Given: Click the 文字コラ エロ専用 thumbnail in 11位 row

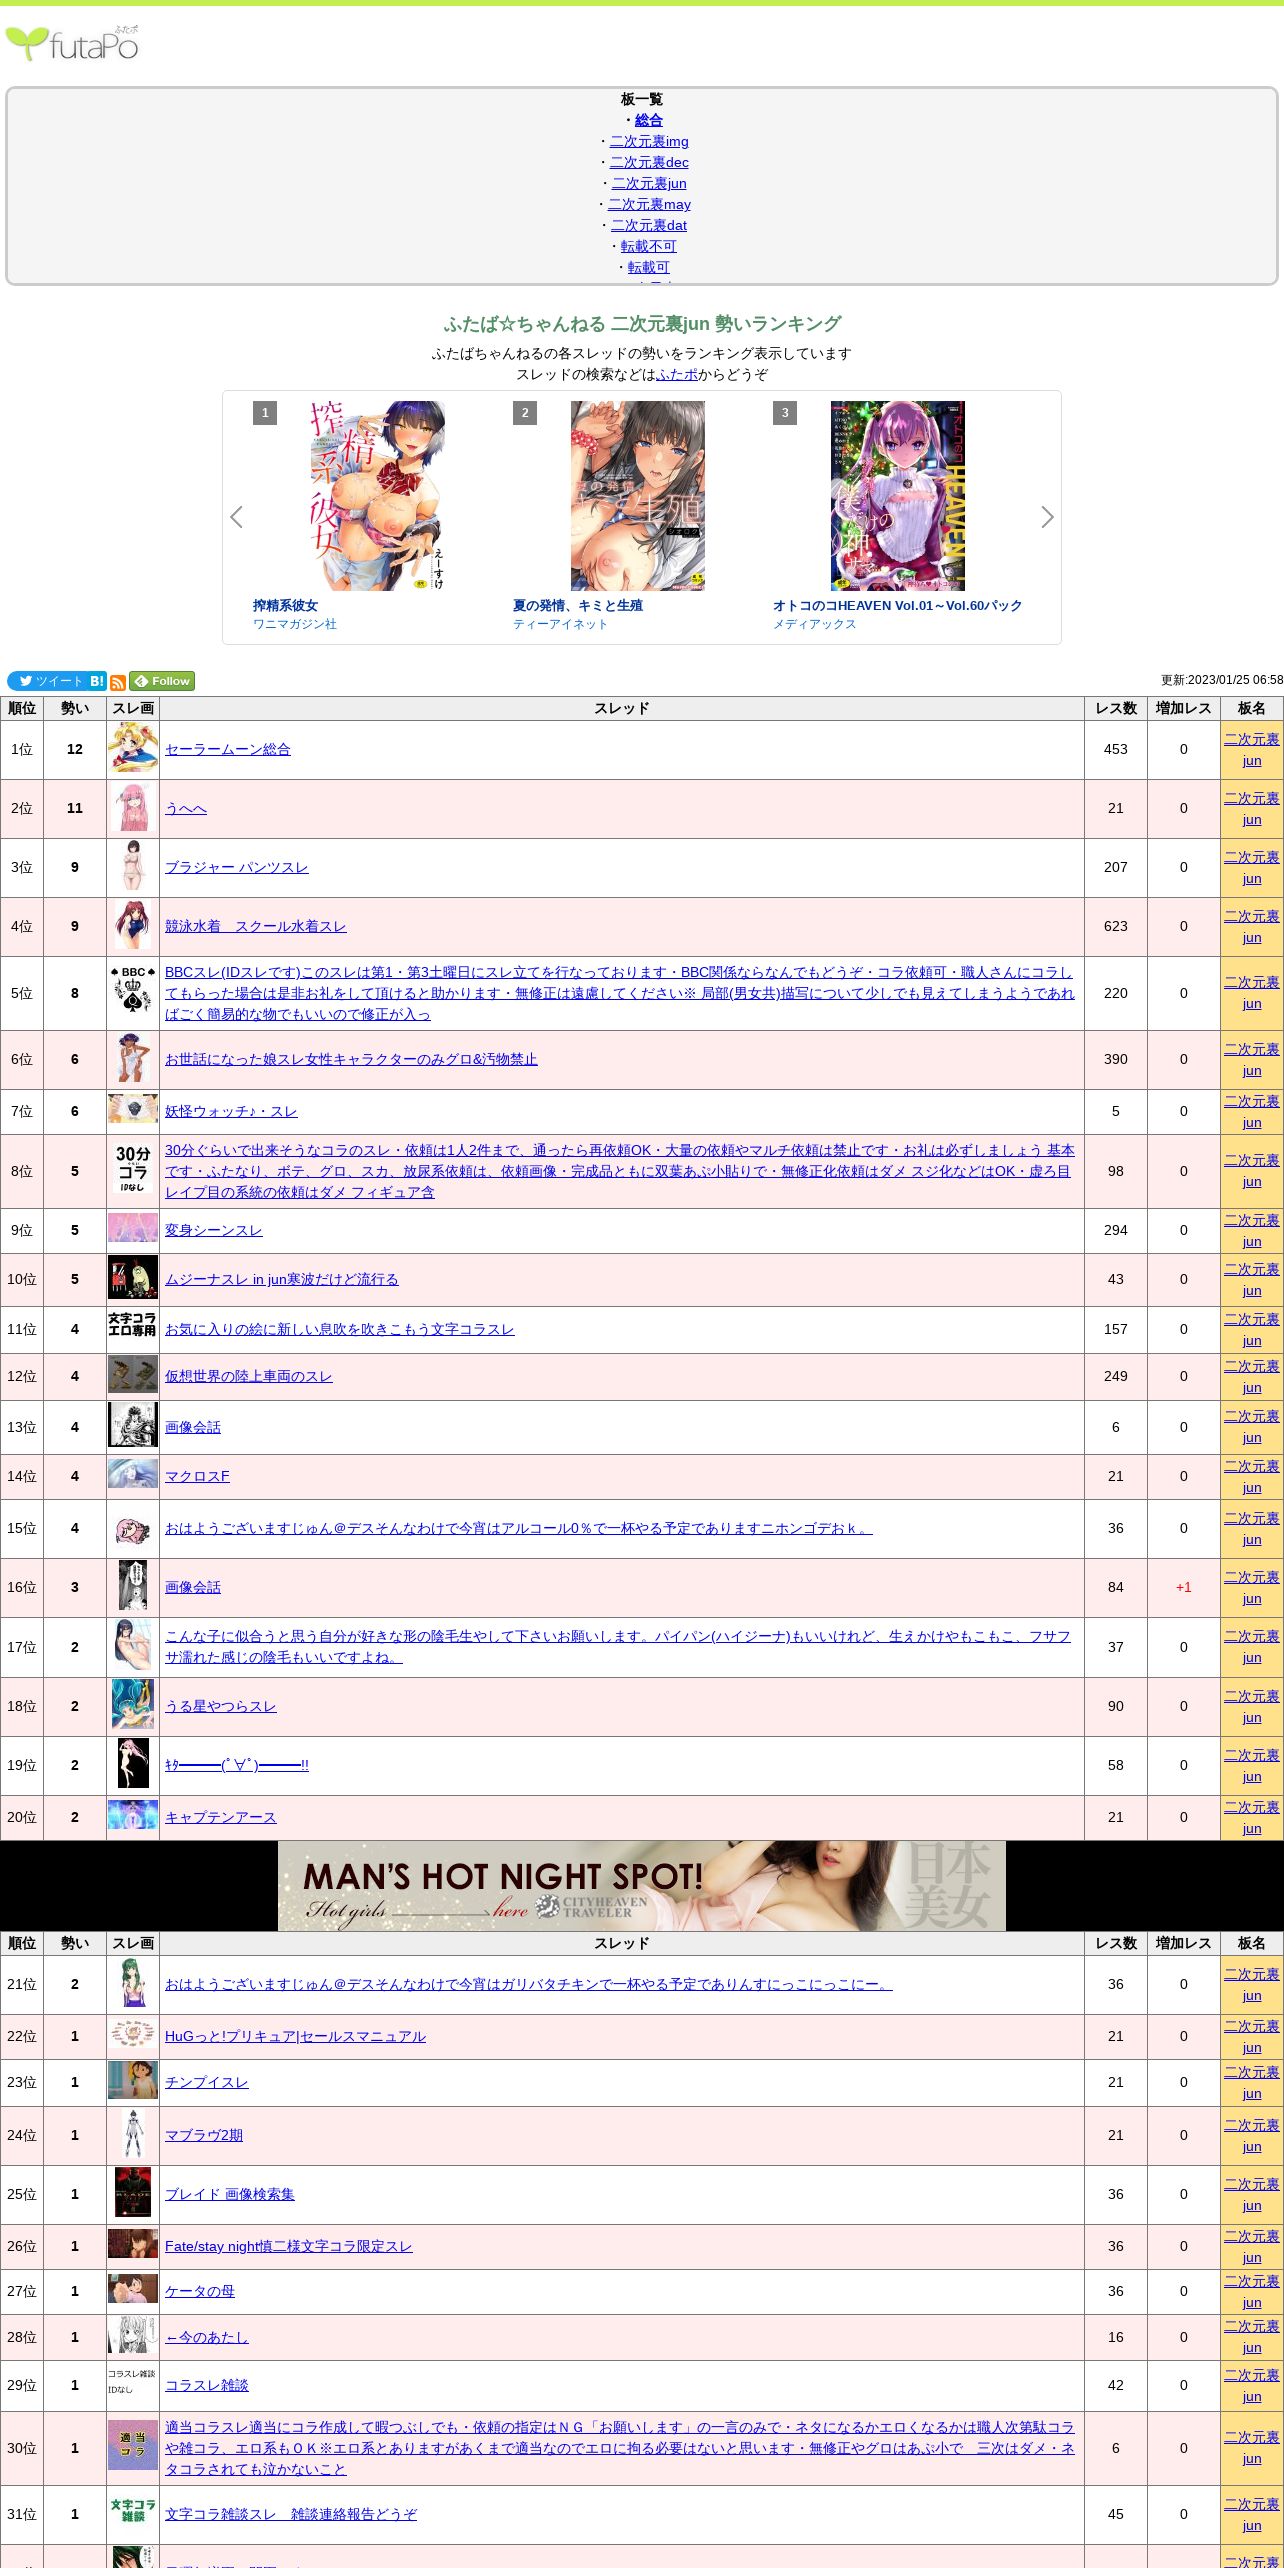Looking at the screenshot, I should coord(133,1323).
